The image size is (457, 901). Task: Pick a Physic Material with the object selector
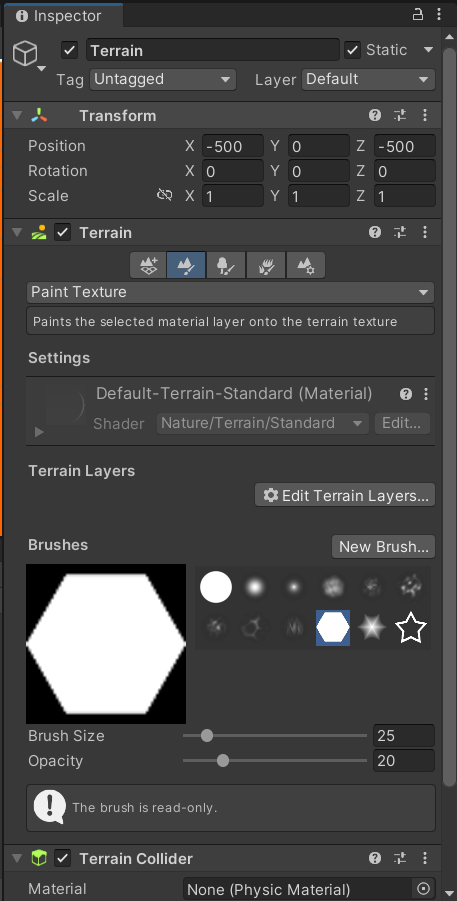coord(423,889)
